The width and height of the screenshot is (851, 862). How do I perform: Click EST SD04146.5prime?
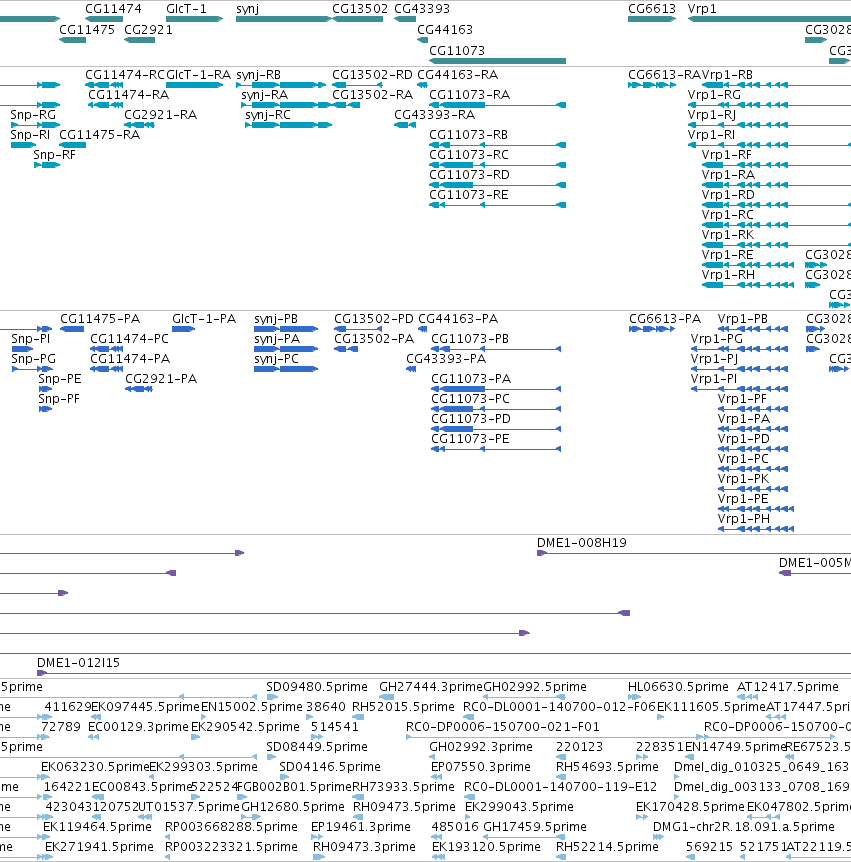[284, 777]
